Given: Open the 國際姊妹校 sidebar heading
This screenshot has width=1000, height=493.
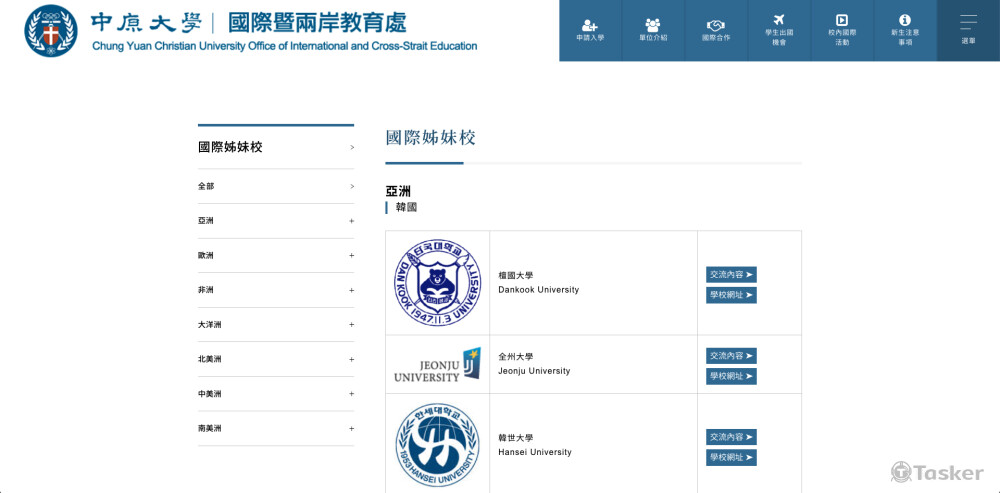Looking at the screenshot, I should 230,147.
